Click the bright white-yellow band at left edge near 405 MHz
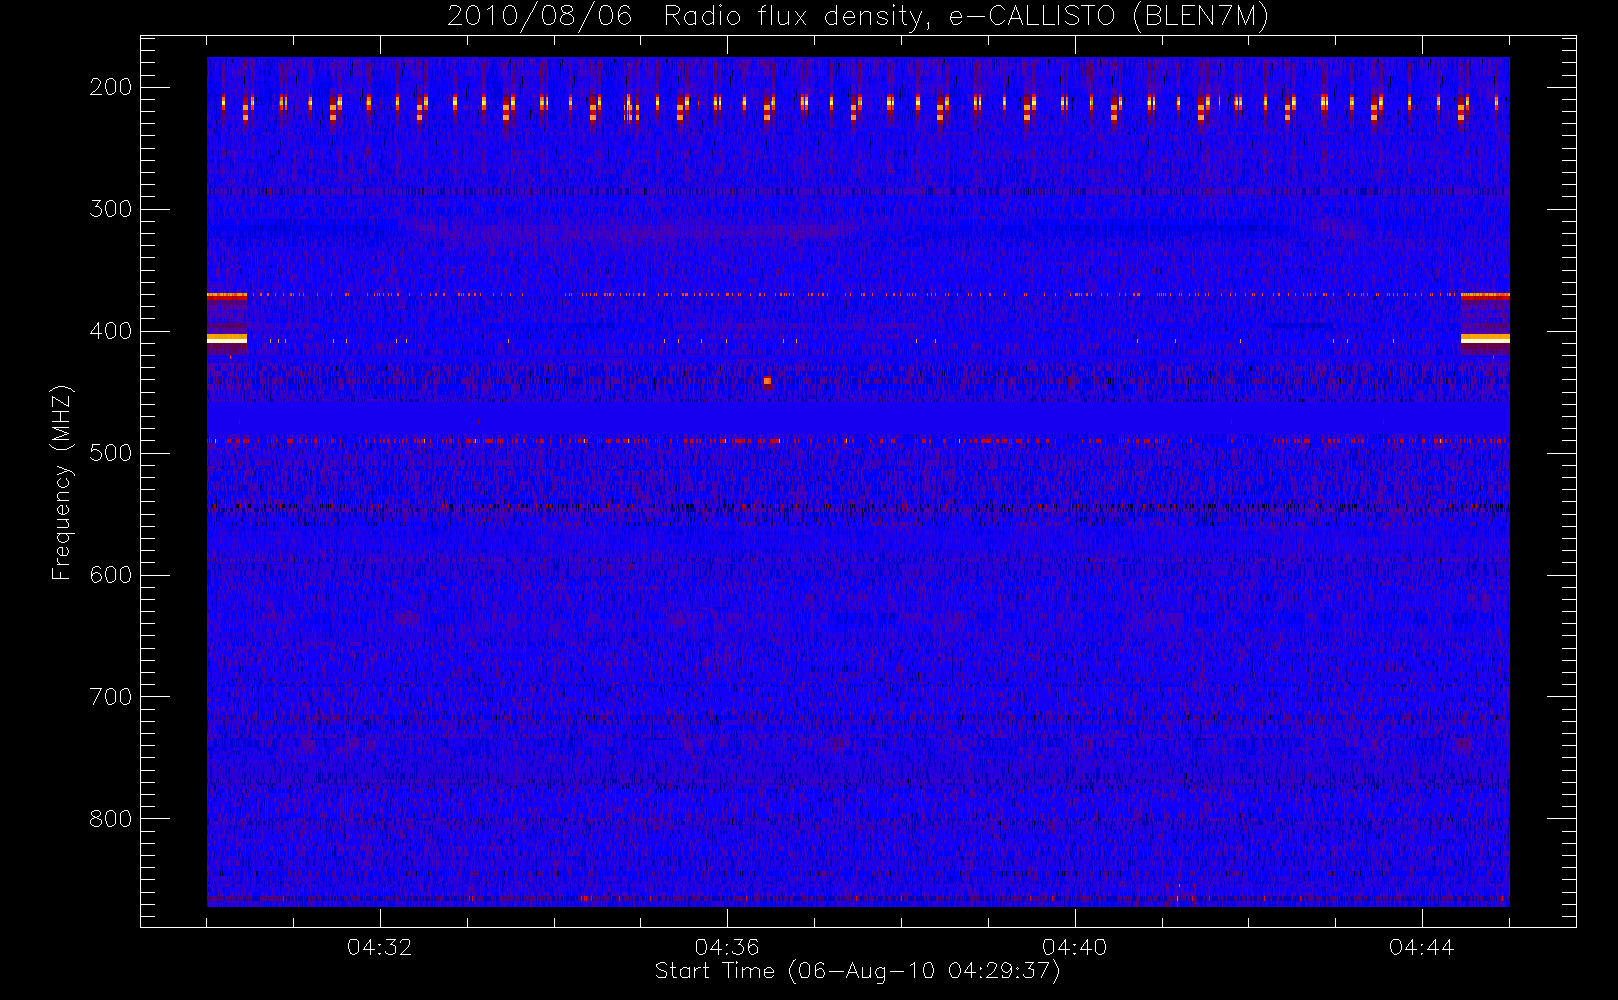 (x=227, y=339)
